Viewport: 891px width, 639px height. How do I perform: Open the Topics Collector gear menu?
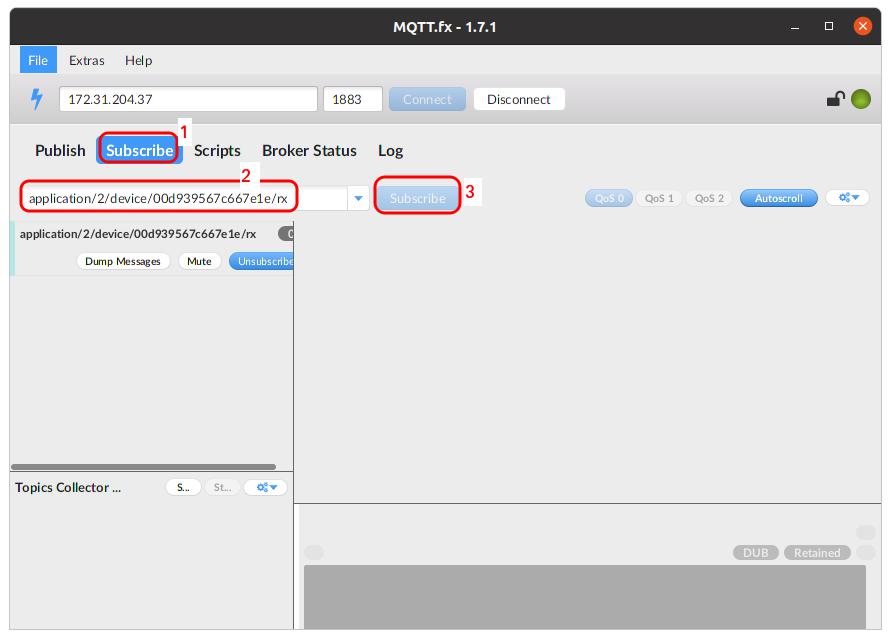point(265,487)
